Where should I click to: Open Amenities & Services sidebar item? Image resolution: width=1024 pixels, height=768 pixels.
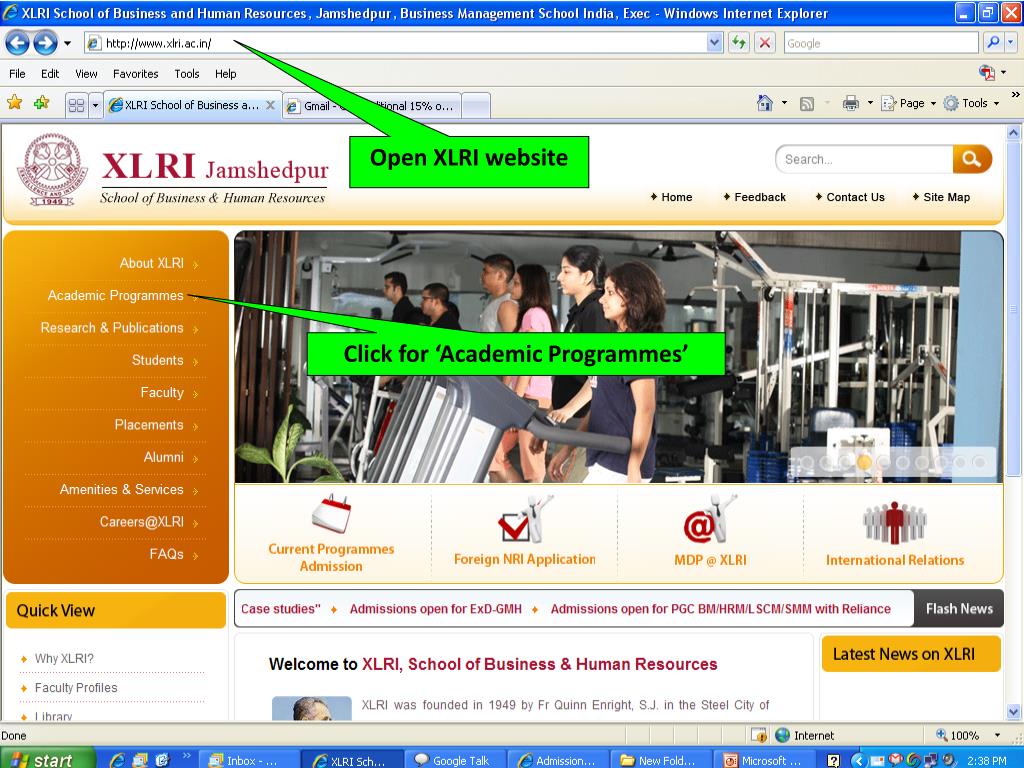pos(121,490)
